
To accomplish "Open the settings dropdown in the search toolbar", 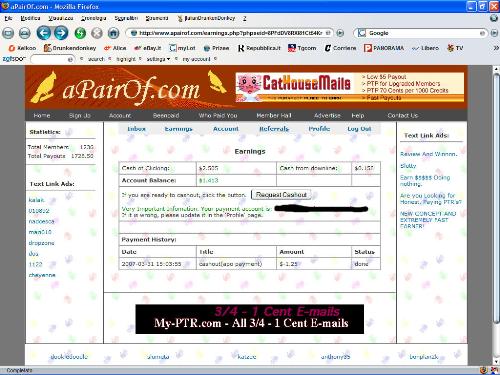I will tap(158, 59).
